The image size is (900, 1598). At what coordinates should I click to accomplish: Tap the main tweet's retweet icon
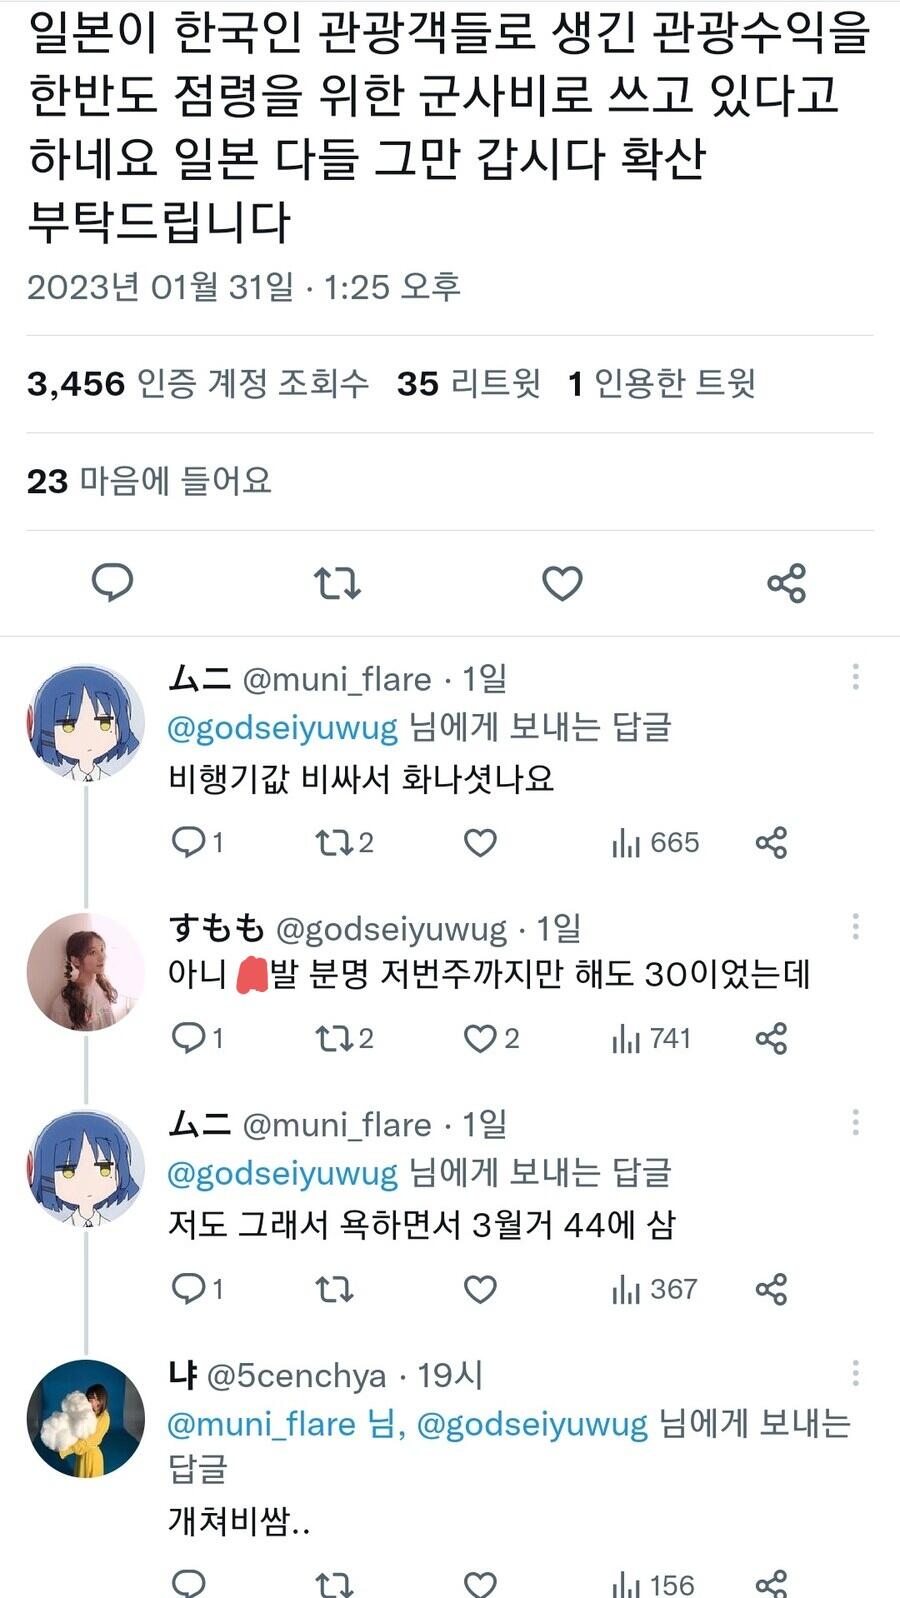(337, 582)
